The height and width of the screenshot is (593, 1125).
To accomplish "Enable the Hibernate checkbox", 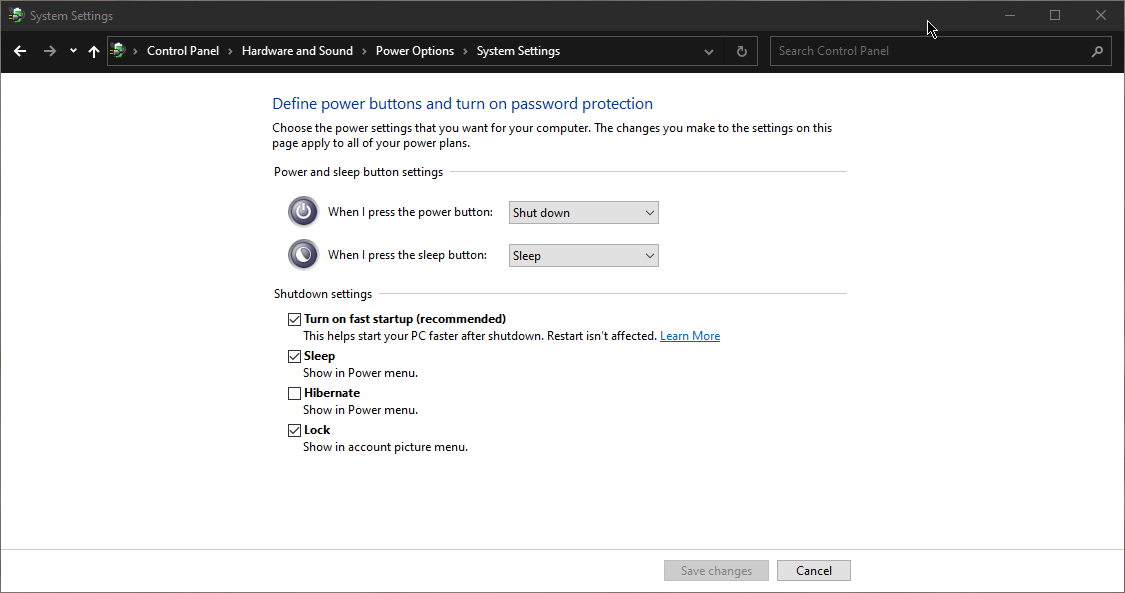I will tap(294, 393).
